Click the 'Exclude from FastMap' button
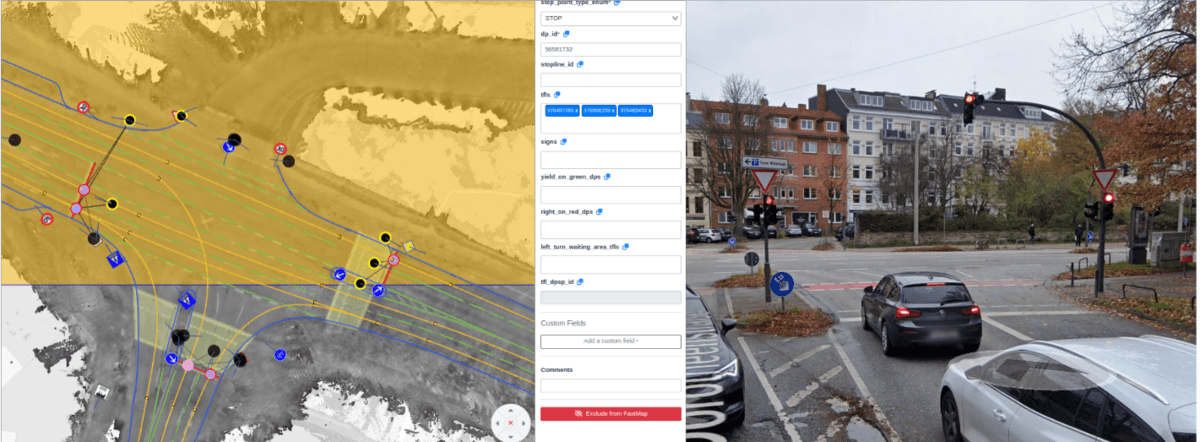The image size is (1200, 442). pyautogui.click(x=611, y=414)
